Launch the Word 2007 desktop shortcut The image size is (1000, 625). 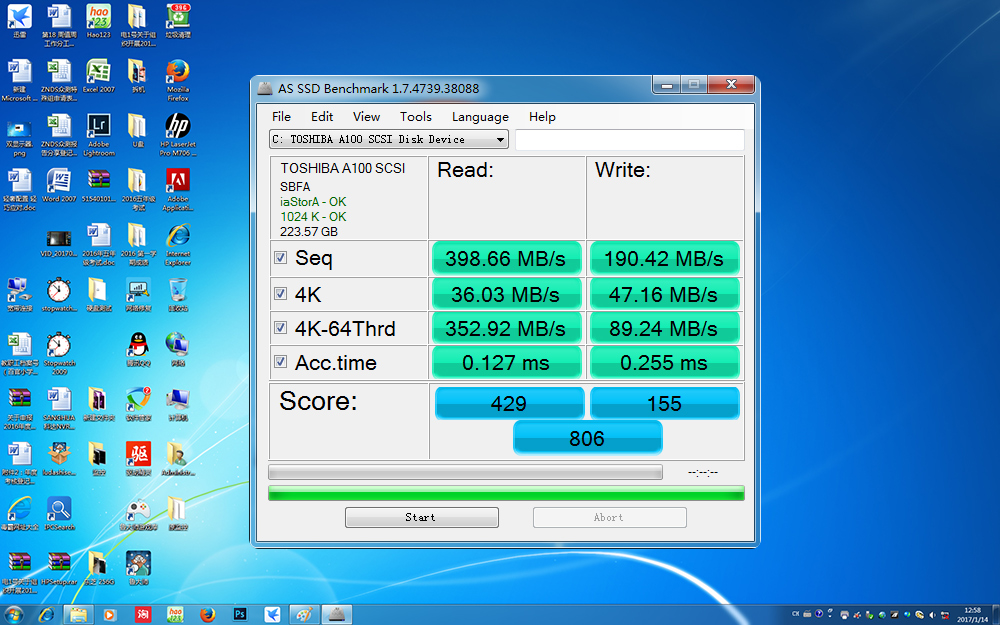pyautogui.click(x=59, y=182)
